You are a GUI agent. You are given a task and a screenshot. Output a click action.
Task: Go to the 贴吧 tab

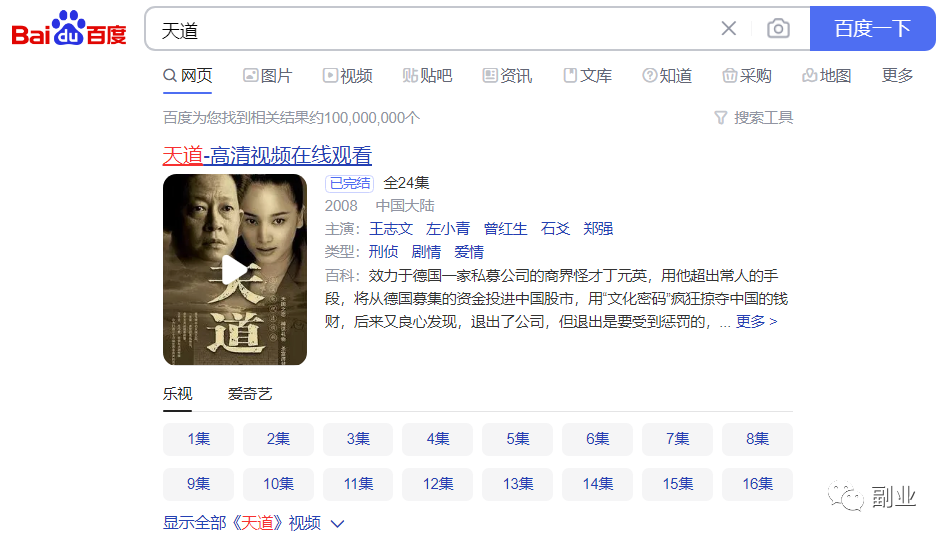coord(427,75)
